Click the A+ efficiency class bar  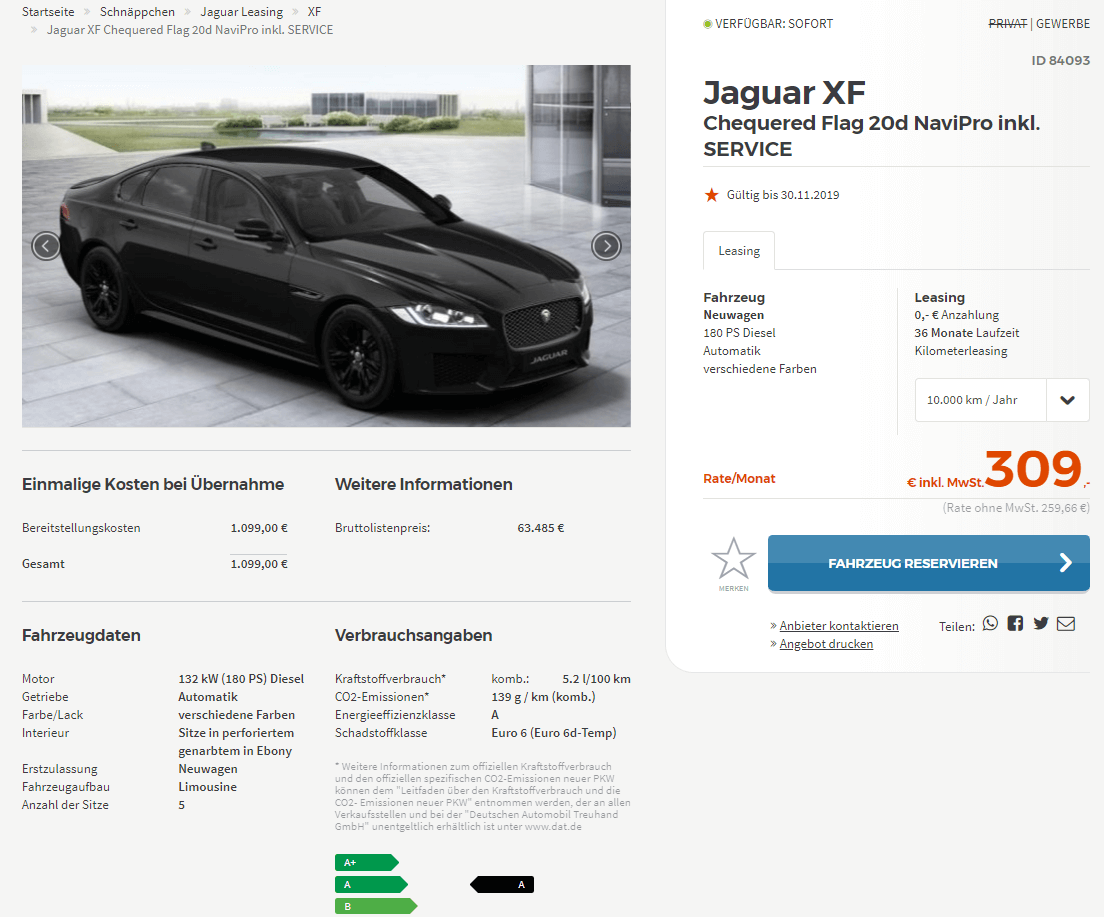pos(366,862)
